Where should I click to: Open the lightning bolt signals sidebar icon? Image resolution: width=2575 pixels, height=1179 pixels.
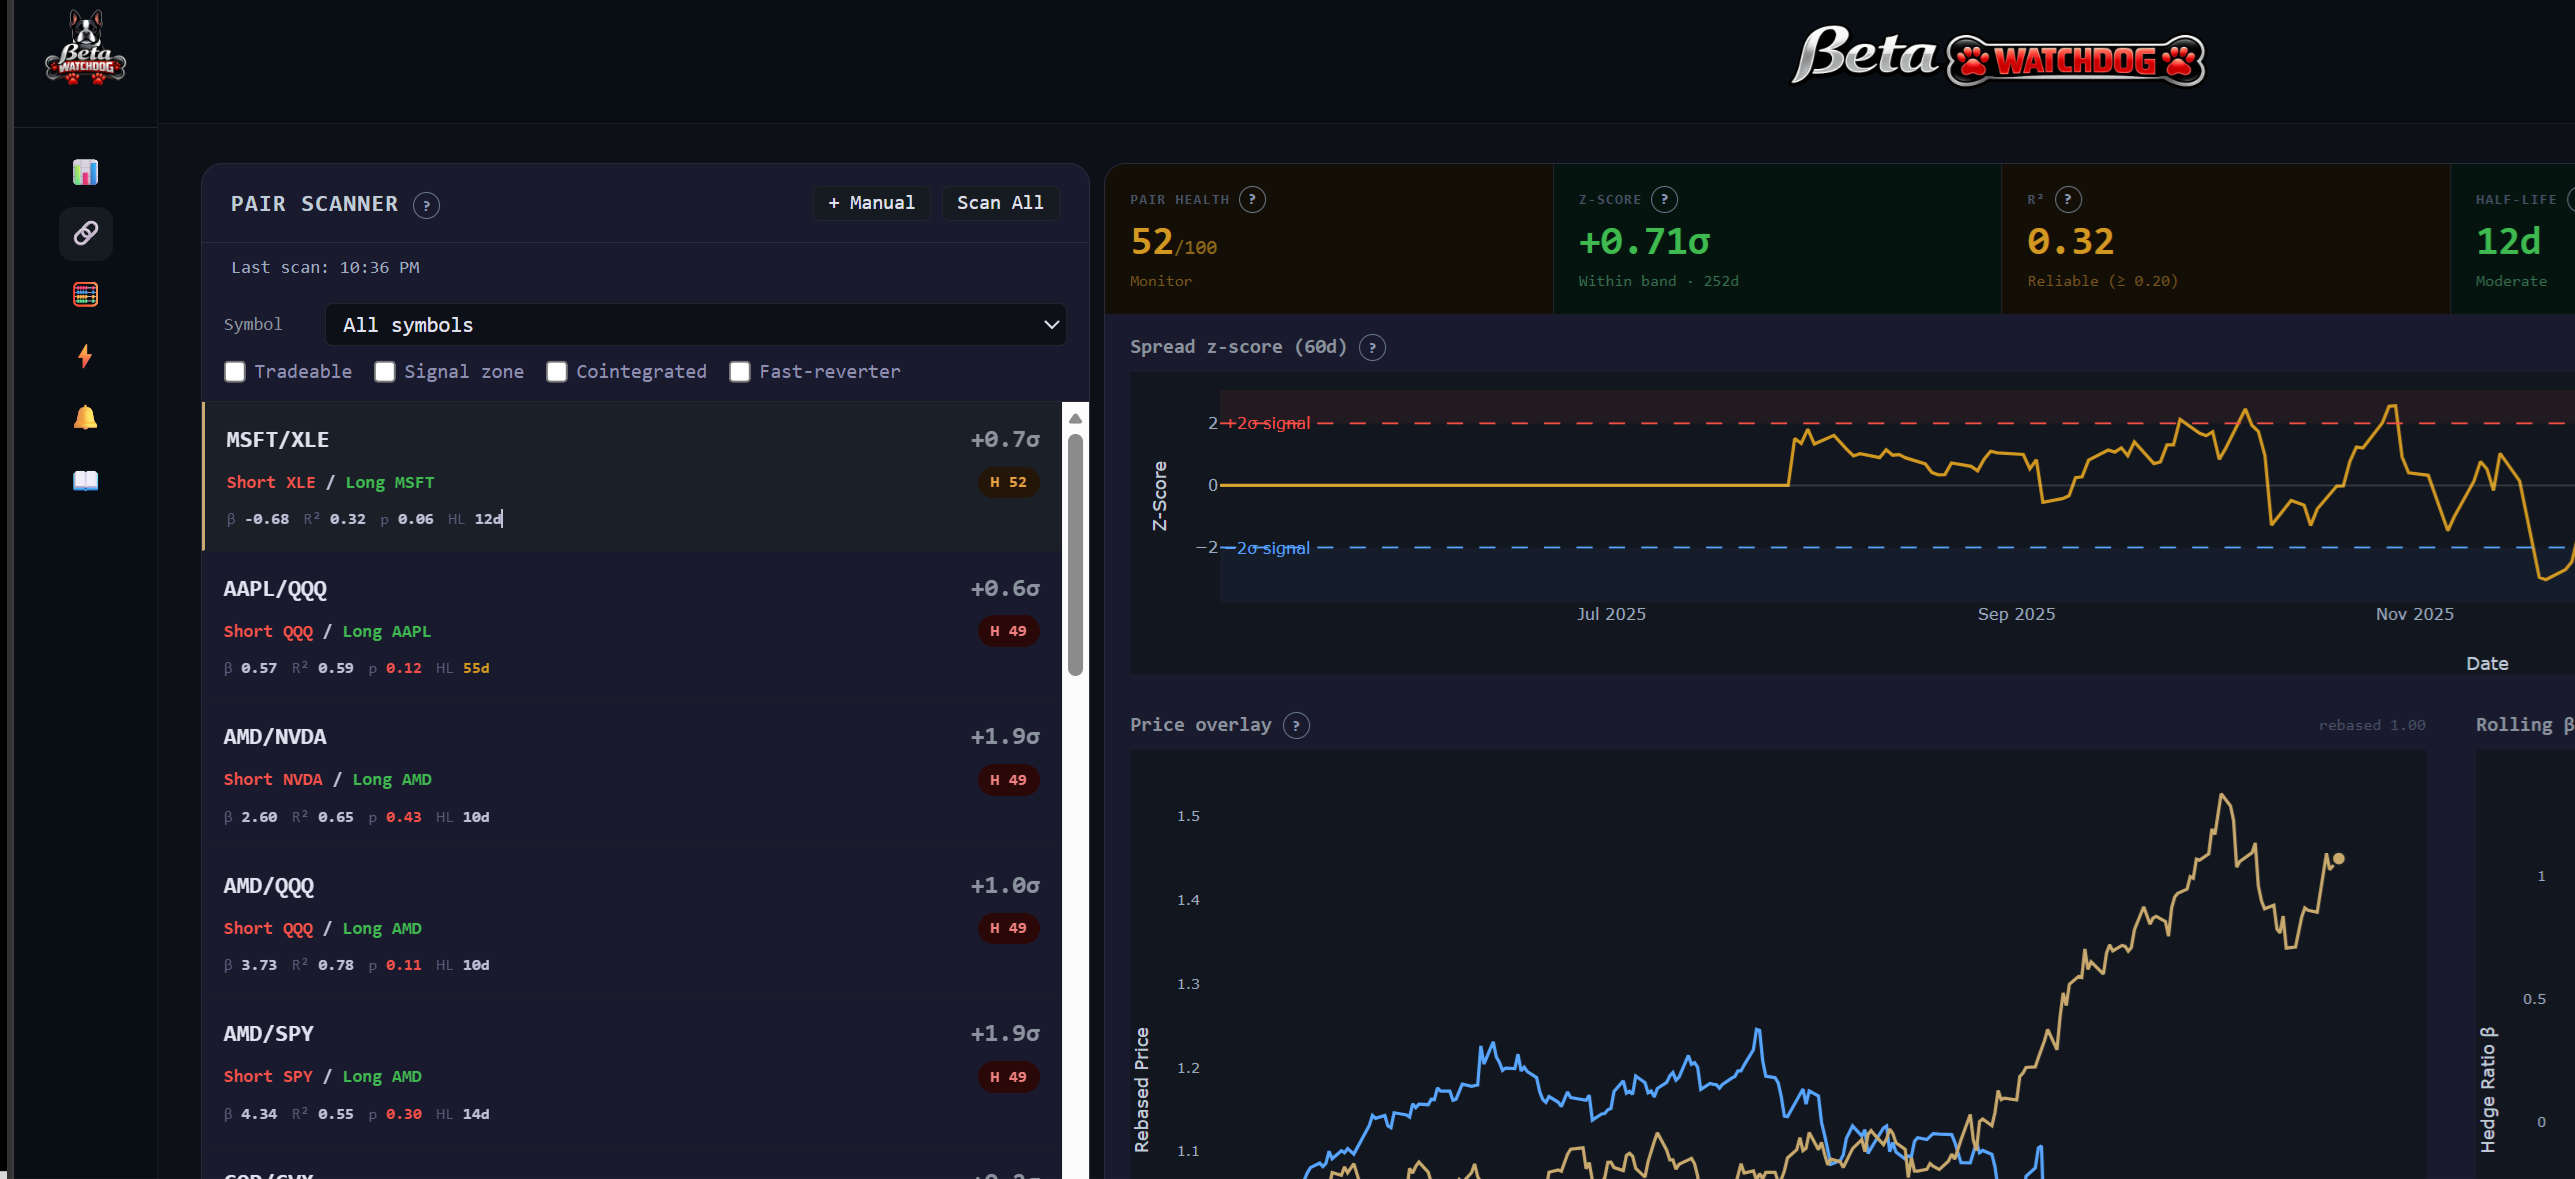86,356
